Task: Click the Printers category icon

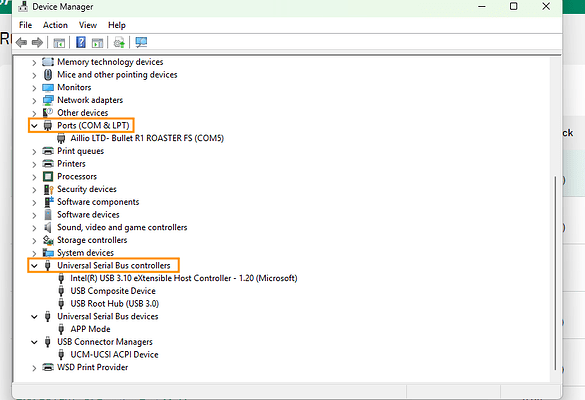Action: point(48,163)
